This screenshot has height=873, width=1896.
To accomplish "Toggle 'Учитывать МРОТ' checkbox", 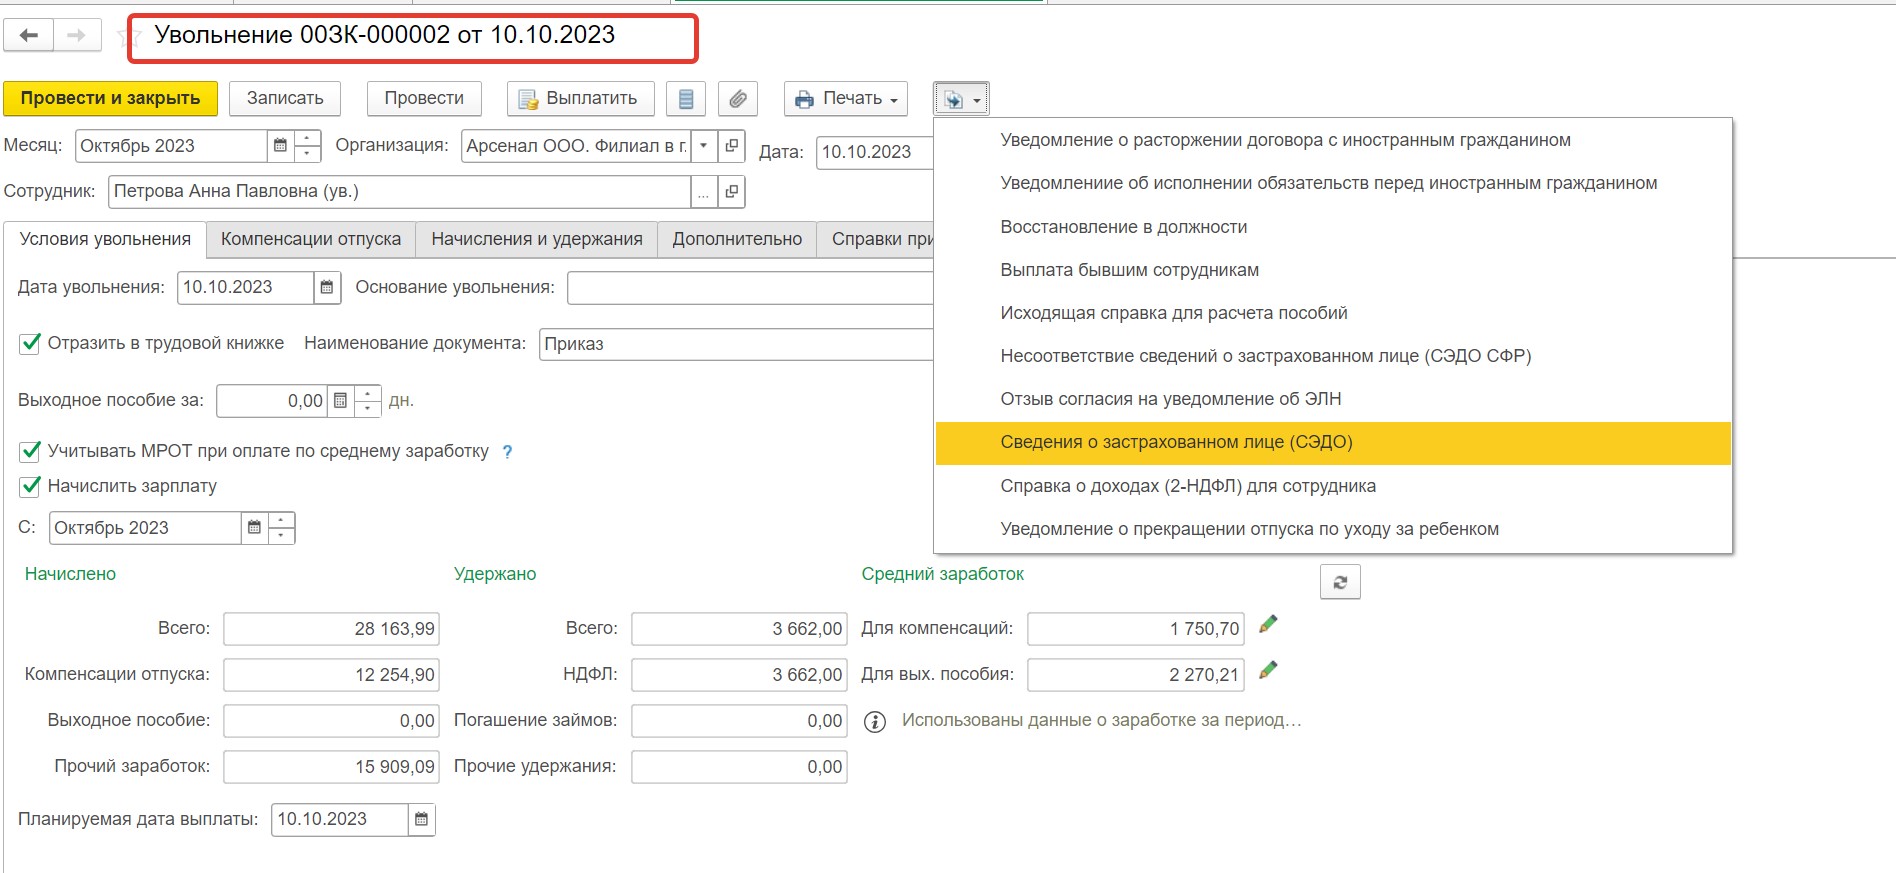I will pos(30,451).
